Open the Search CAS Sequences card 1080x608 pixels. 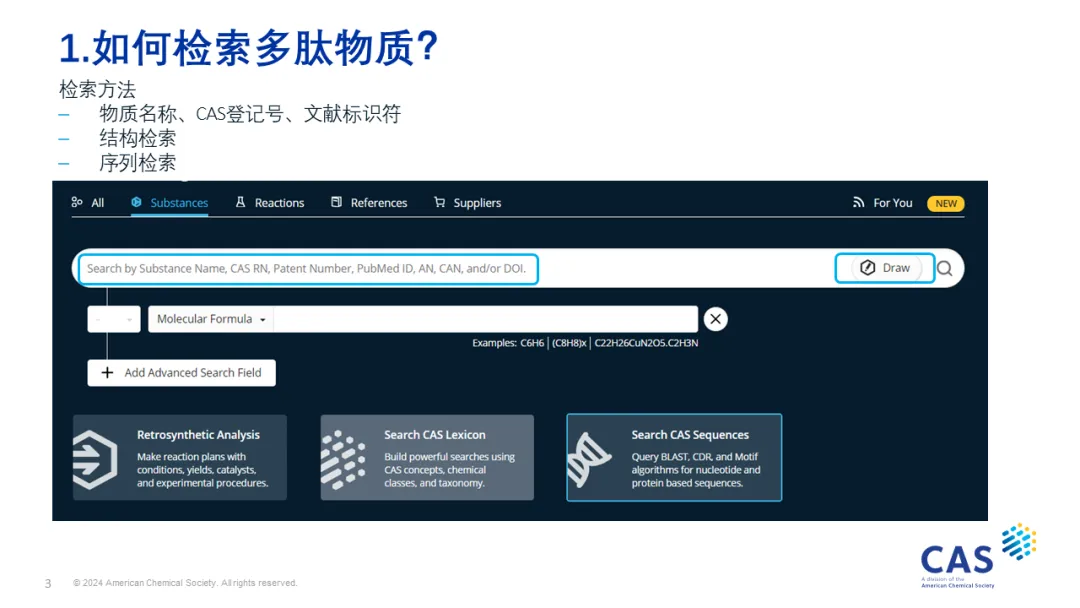point(674,457)
